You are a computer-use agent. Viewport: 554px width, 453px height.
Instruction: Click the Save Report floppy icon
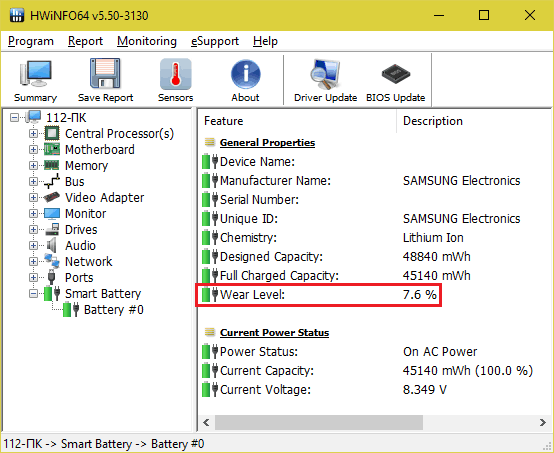105,73
